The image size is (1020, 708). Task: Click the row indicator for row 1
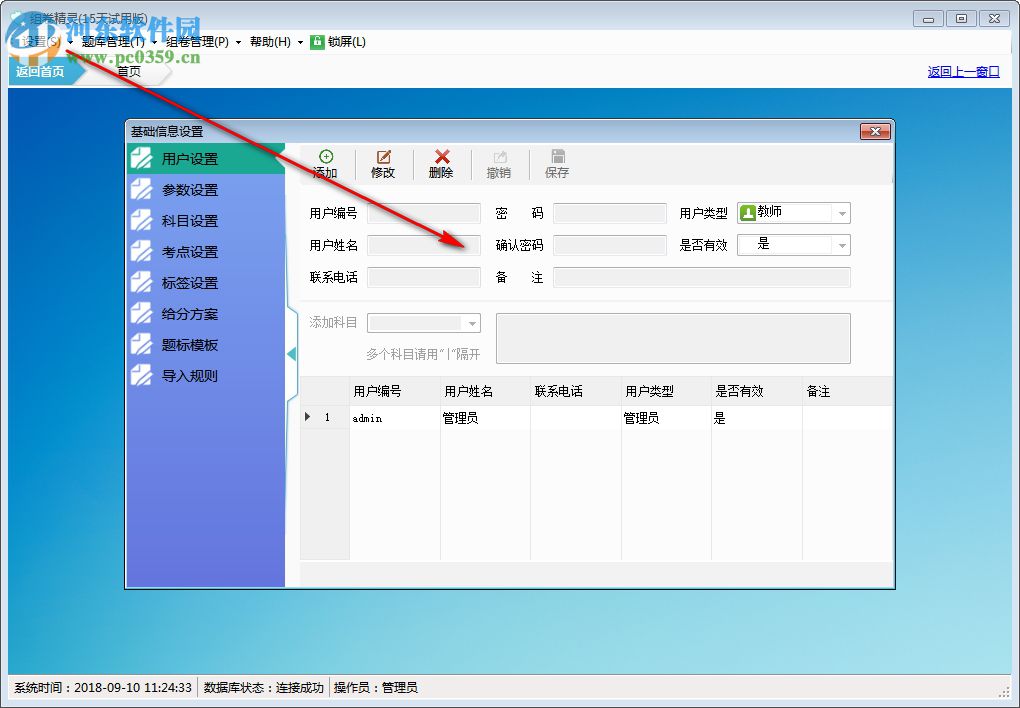(x=325, y=418)
